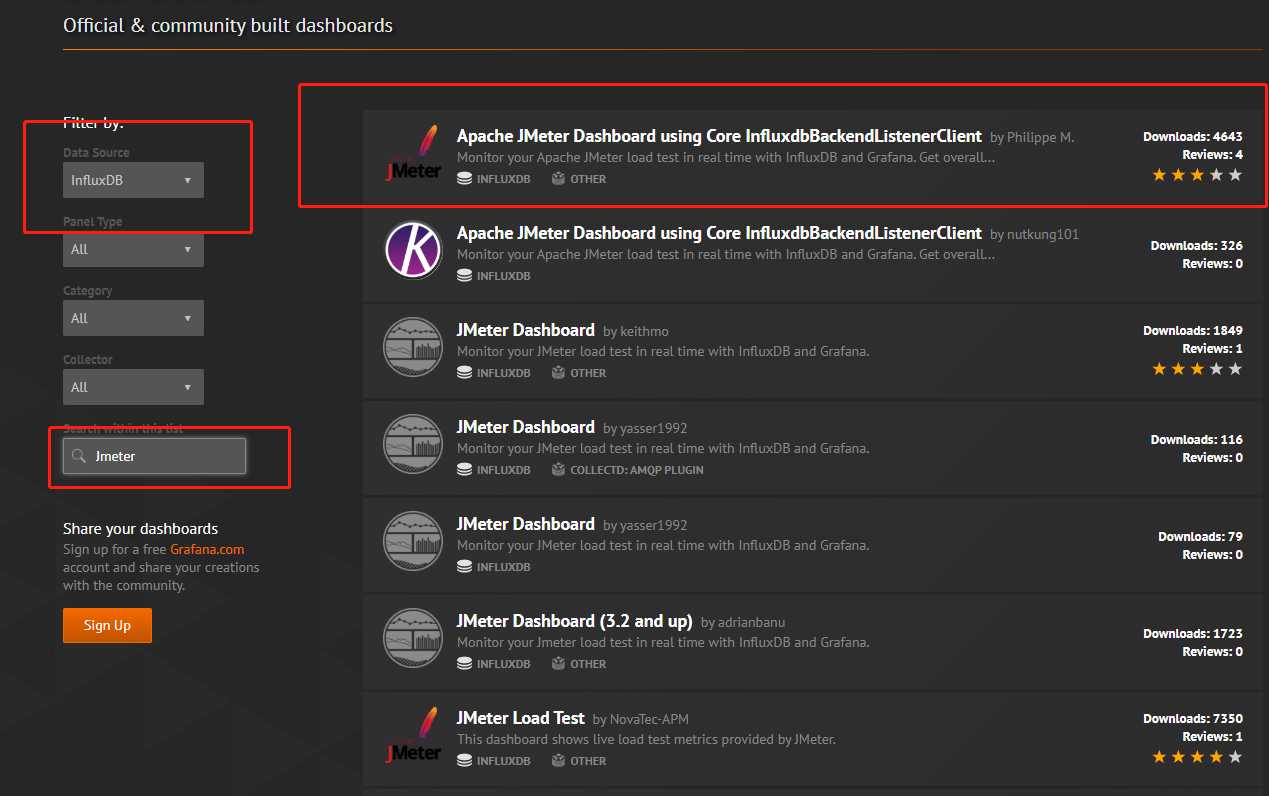The width and height of the screenshot is (1269, 796).
Task: Click the search field containing Jmeter
Action: 154,456
